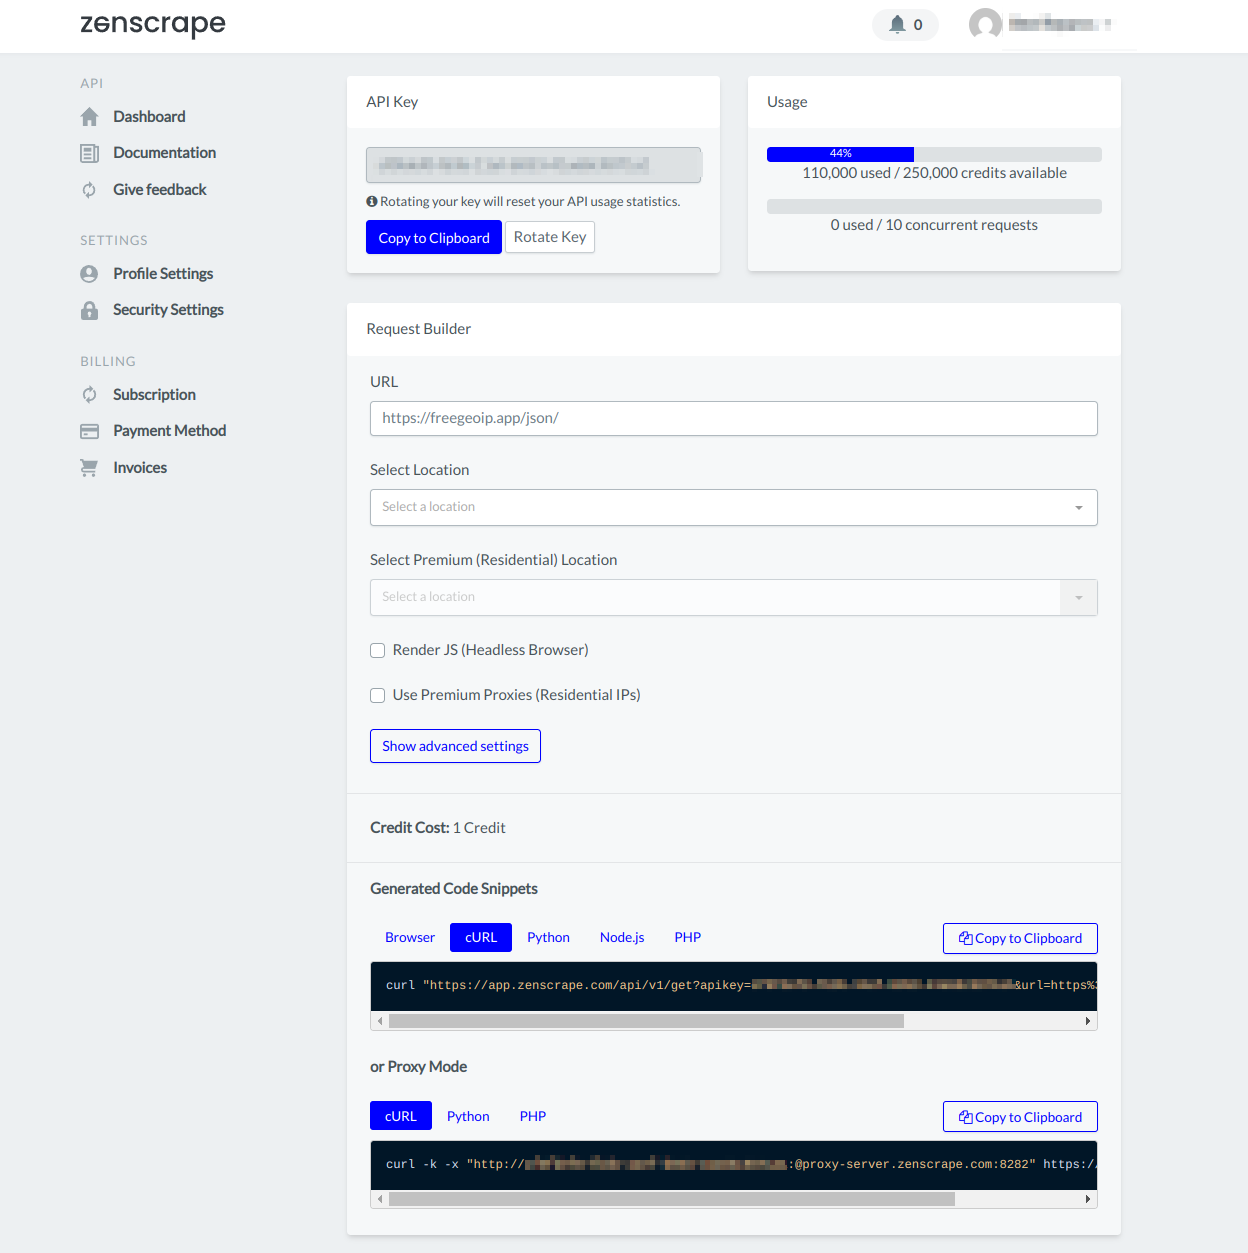Enable Use Premium Proxies checkbox
This screenshot has width=1248, height=1253.
(378, 696)
